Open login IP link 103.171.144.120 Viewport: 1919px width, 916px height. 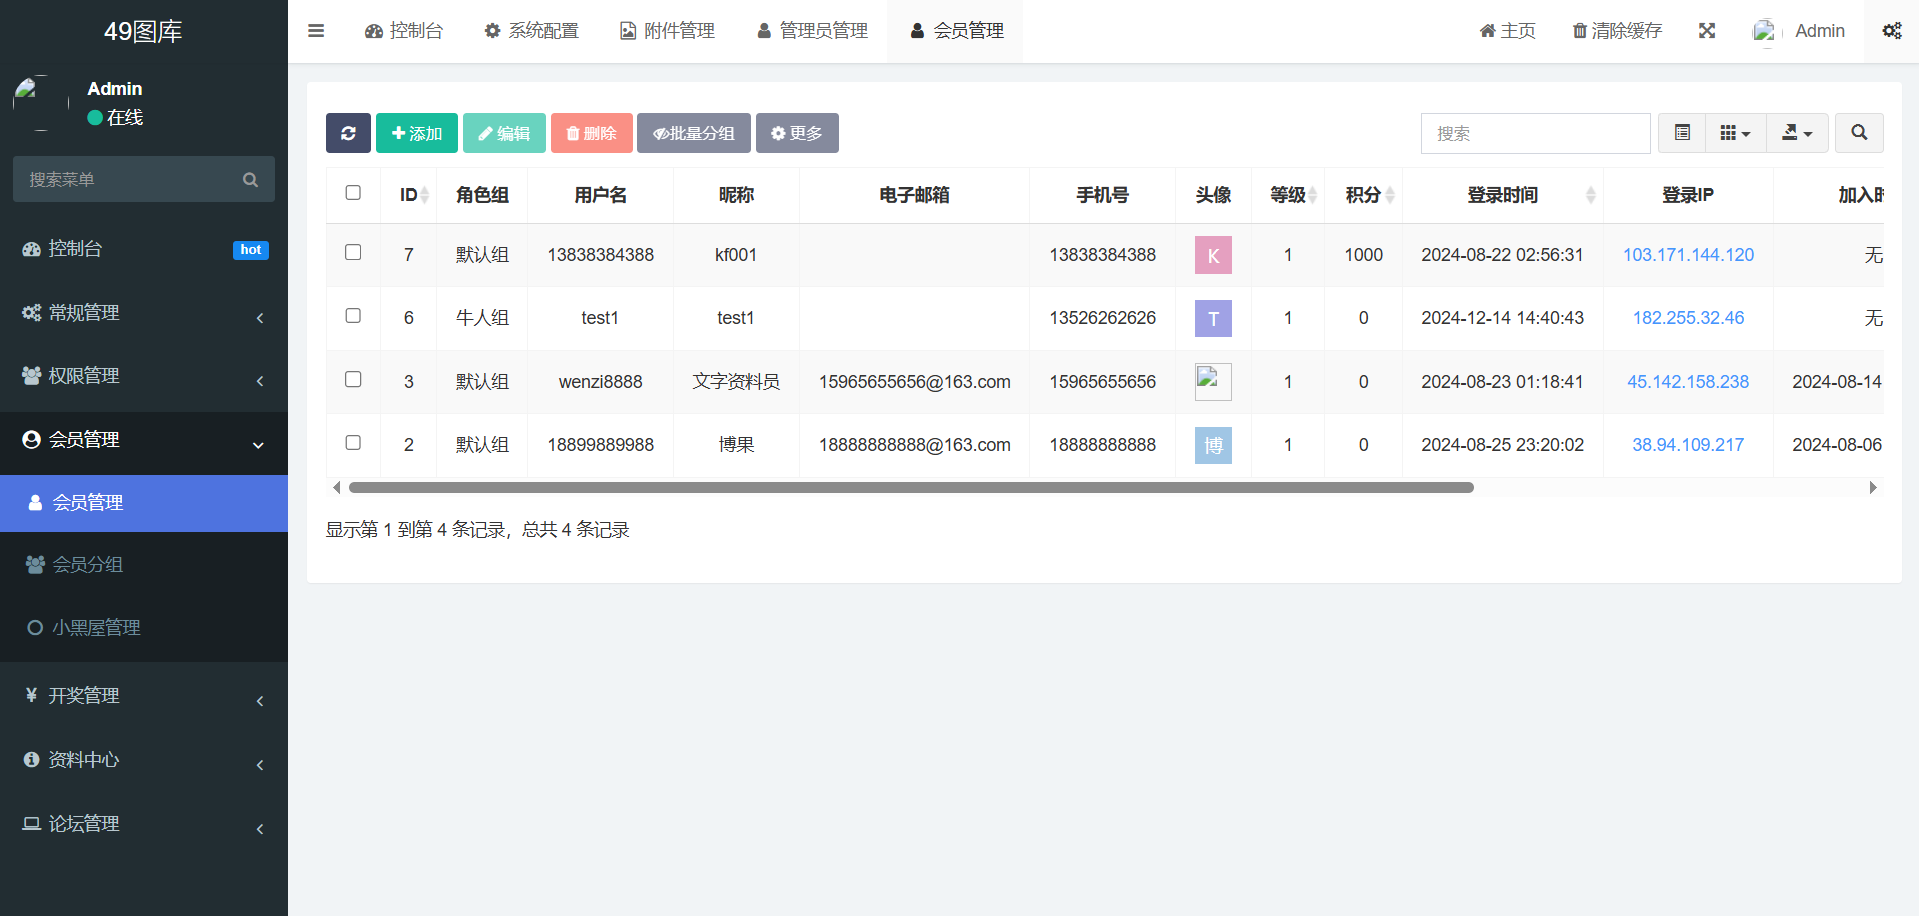click(x=1688, y=255)
